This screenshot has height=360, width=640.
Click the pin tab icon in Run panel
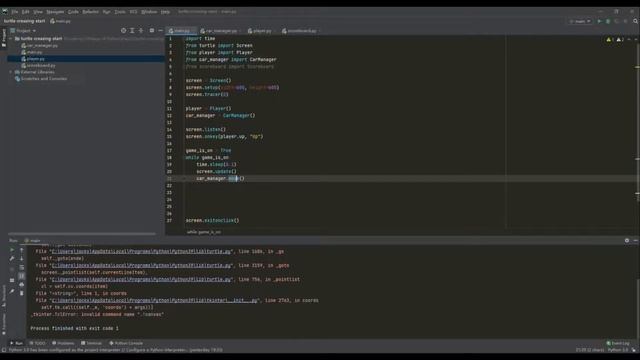coord(12,291)
